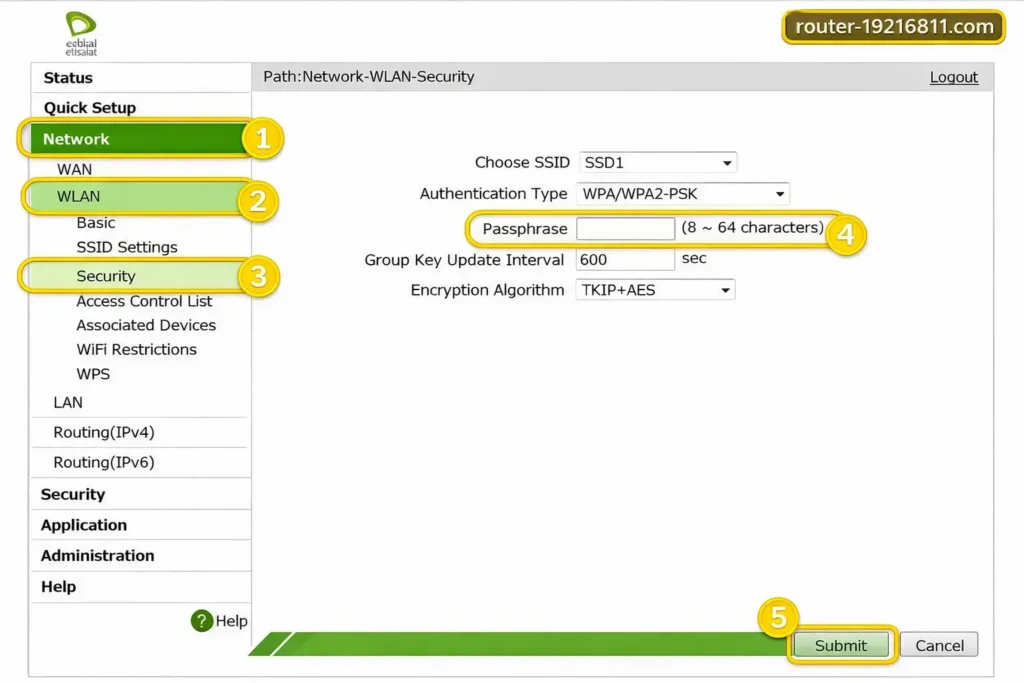Click the Cancel button
Viewport: 1024px width, 683px height.
click(939, 645)
